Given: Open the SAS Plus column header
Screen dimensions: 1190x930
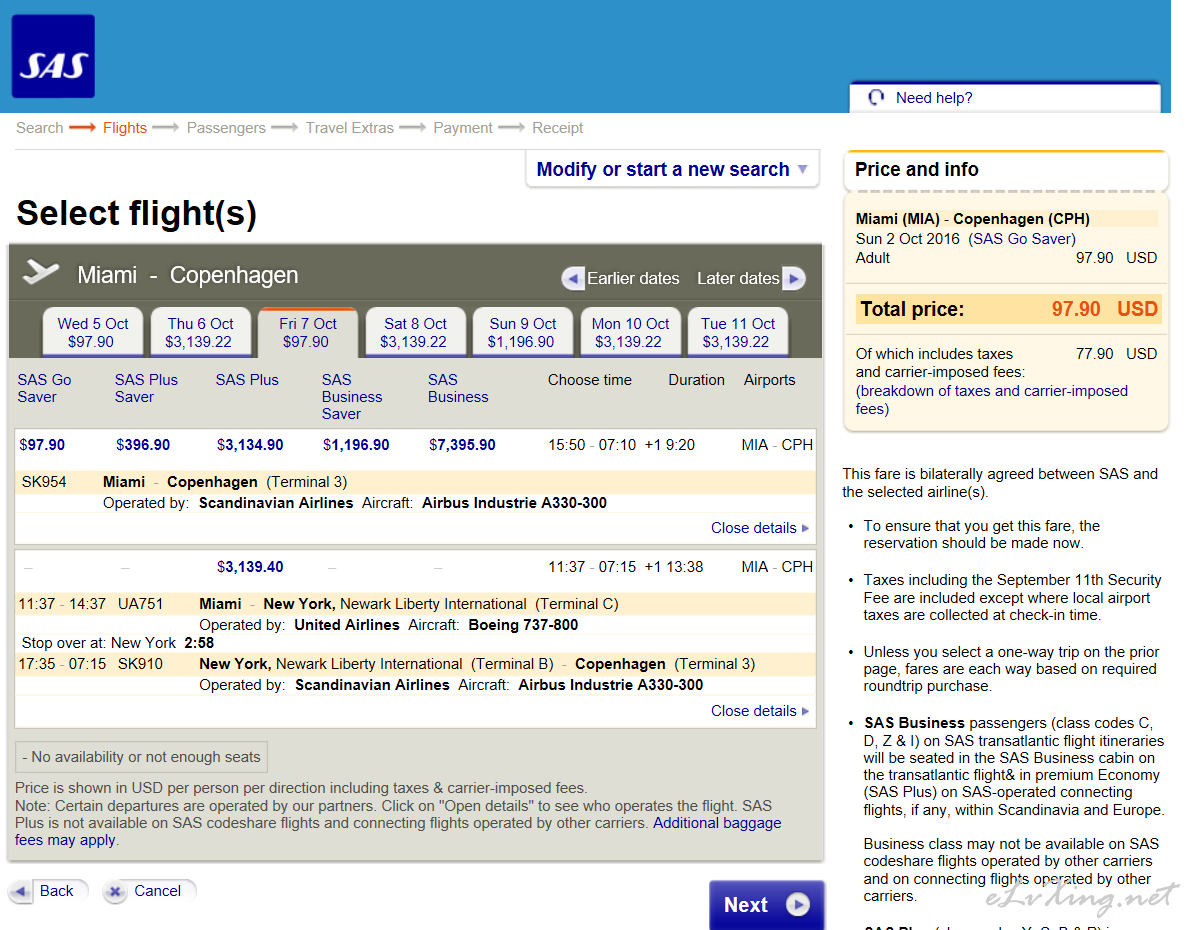Looking at the screenshot, I should tap(247, 380).
